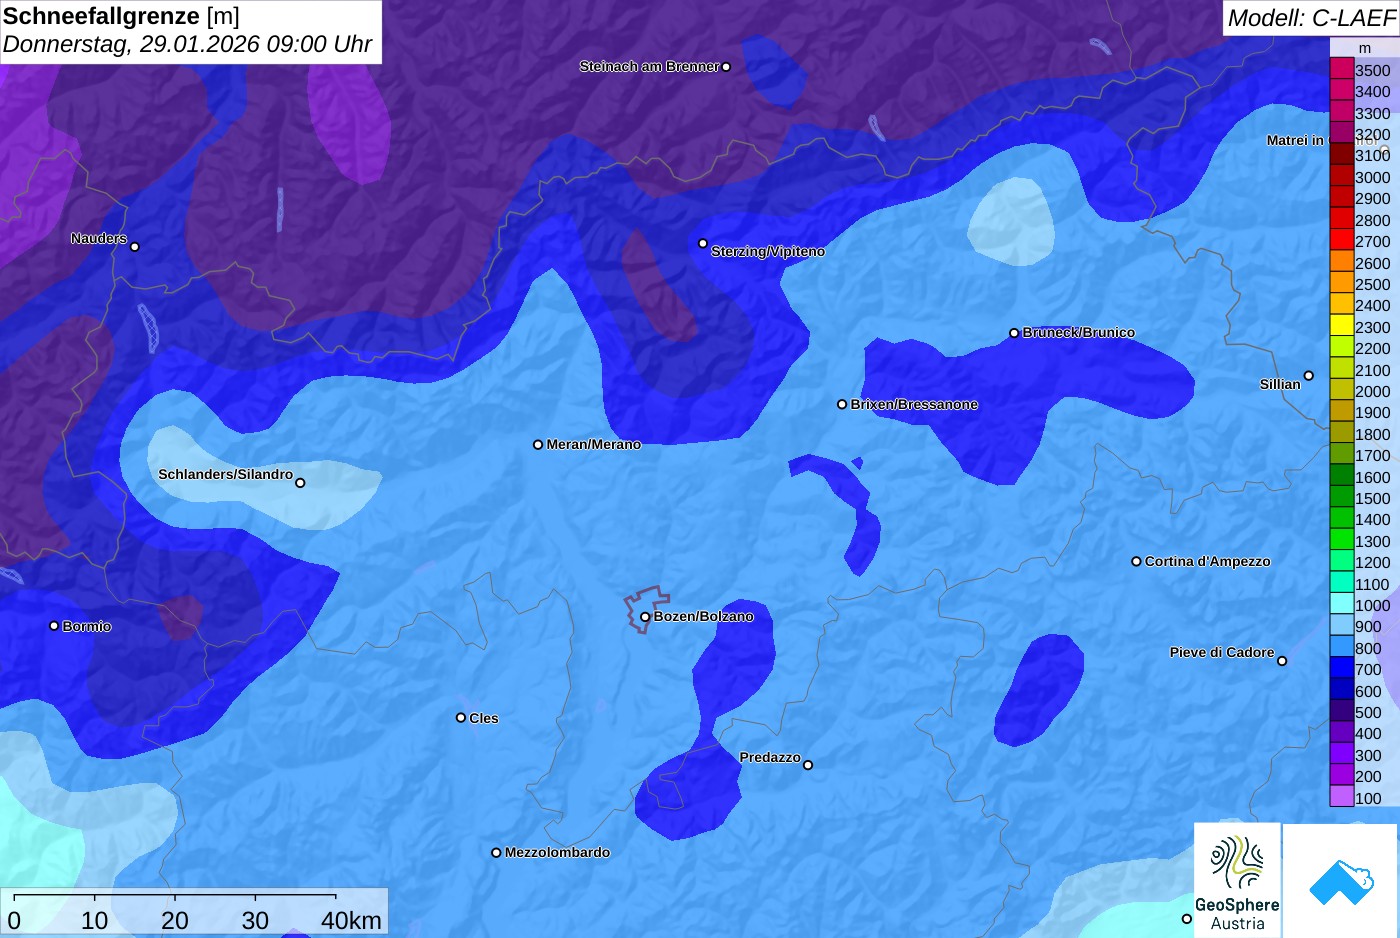Click the blue cloud arrow logo
Image resolution: width=1400 pixels, height=938 pixels.
point(1340,880)
